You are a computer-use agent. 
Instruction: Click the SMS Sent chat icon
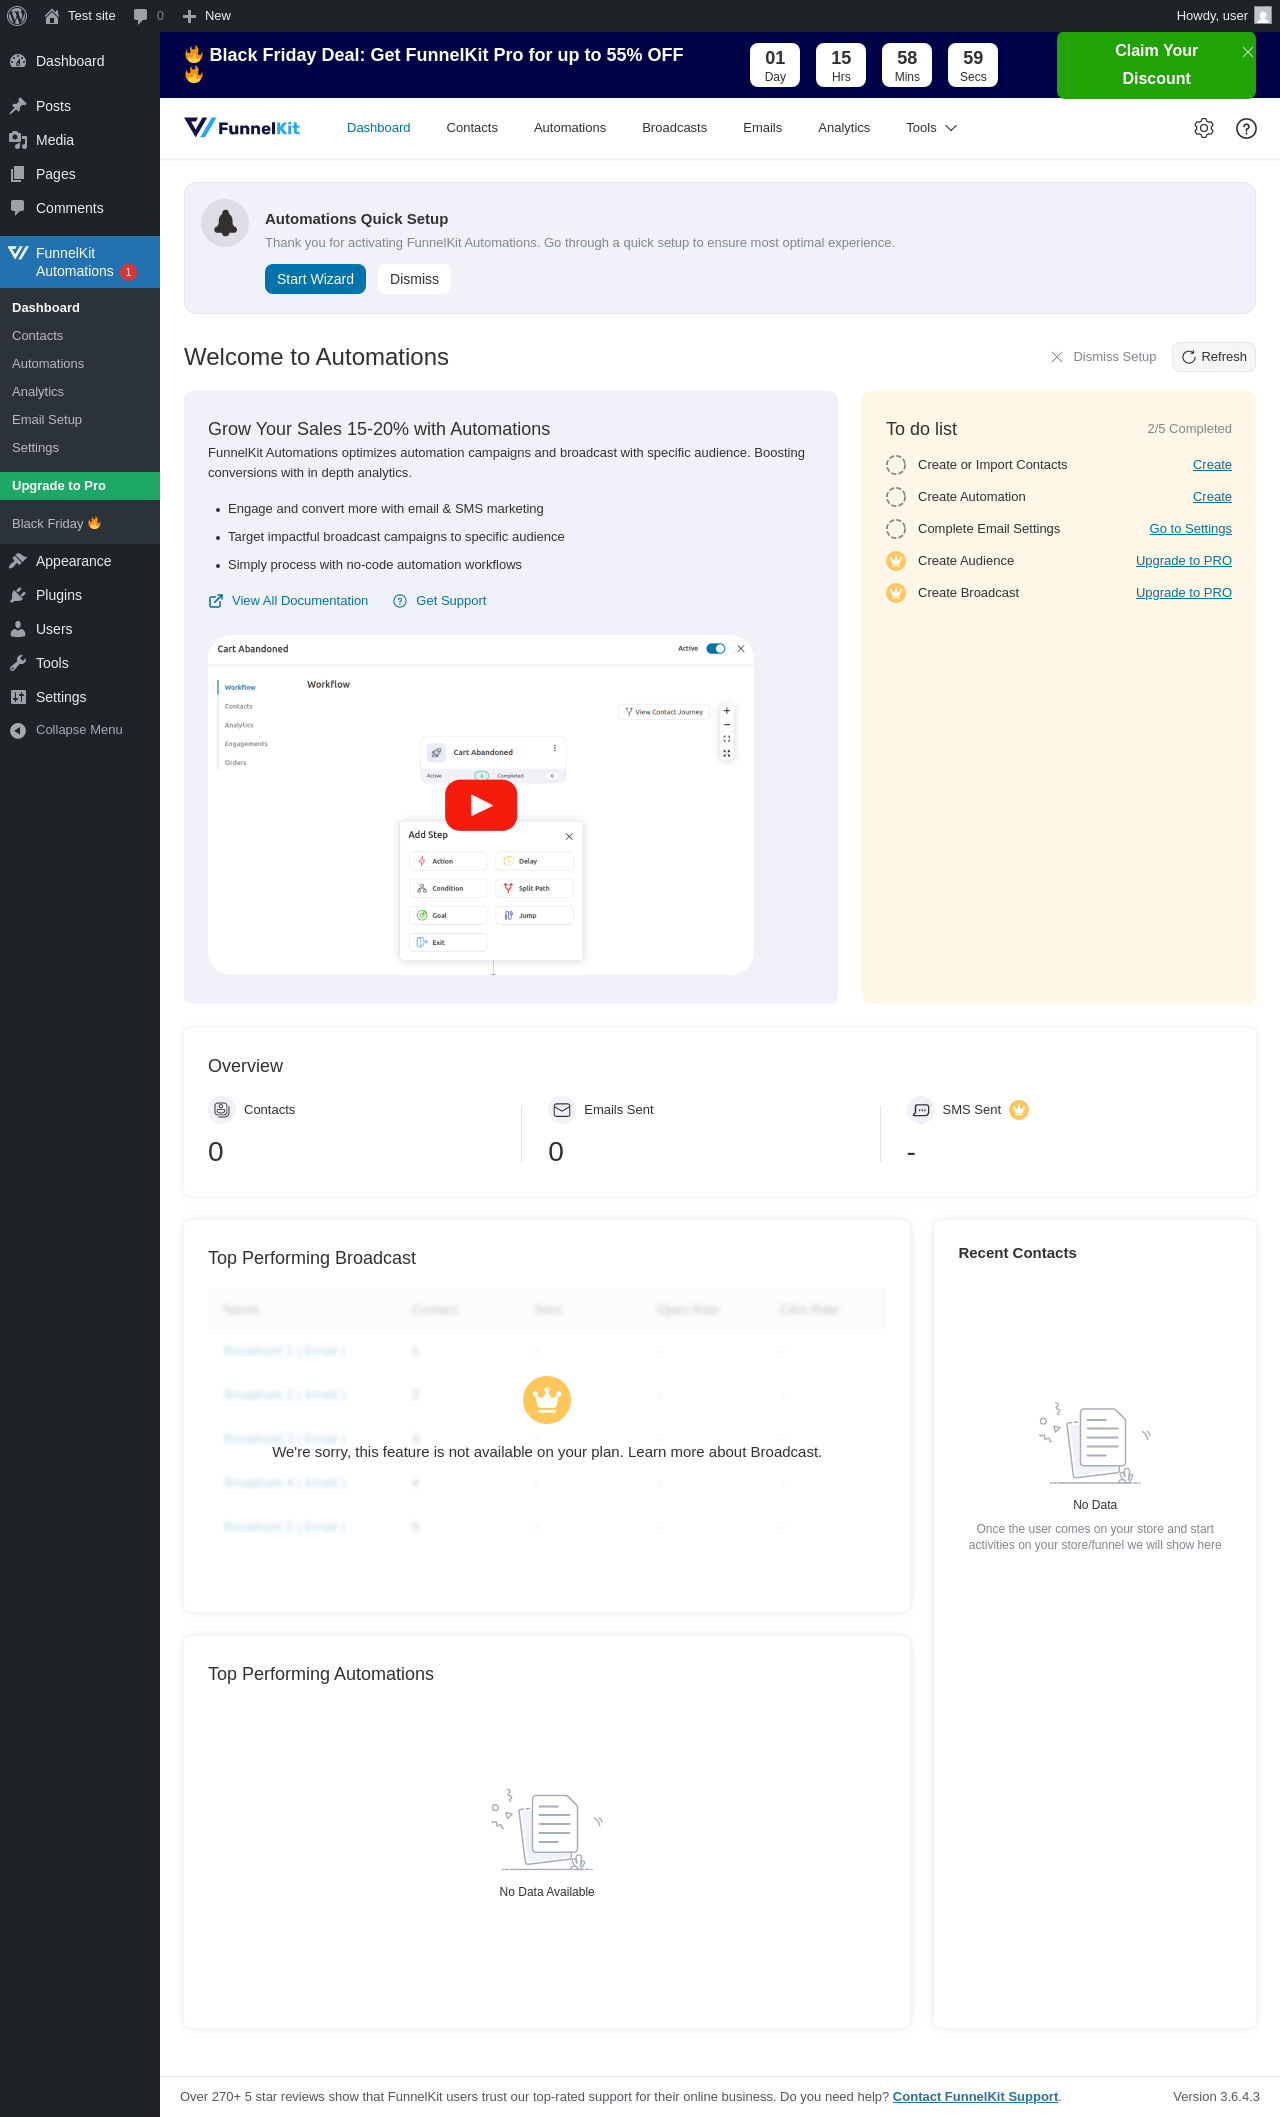click(921, 1110)
